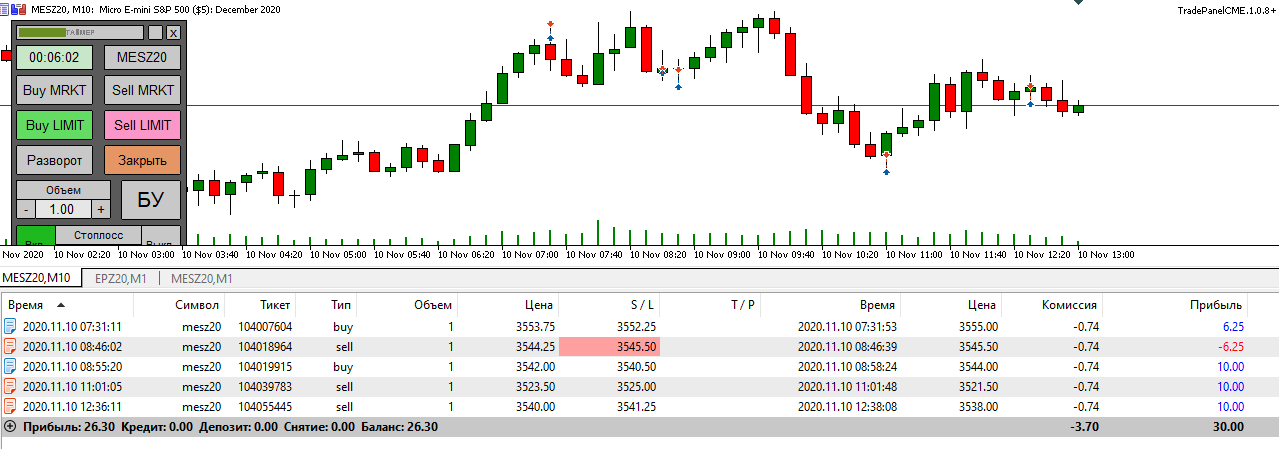The width and height of the screenshot is (1279, 449).
Task: Click the sell order icon for ticket 104039783
Action: pos(11,386)
